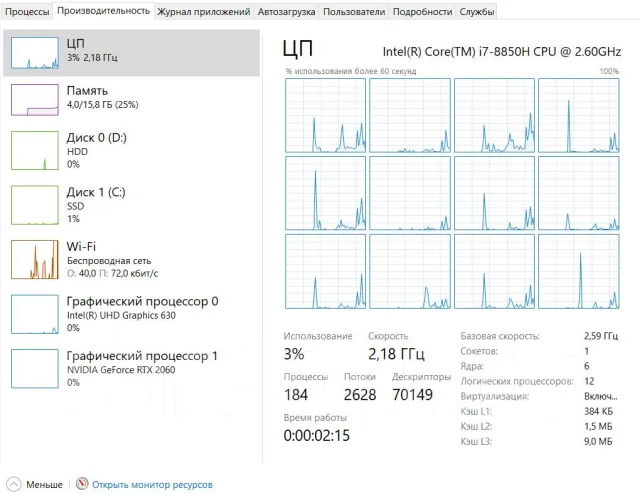Viewport: 640px width, 503px height.
Task: Click the Дескрипторы count 70149
Action: point(412,395)
